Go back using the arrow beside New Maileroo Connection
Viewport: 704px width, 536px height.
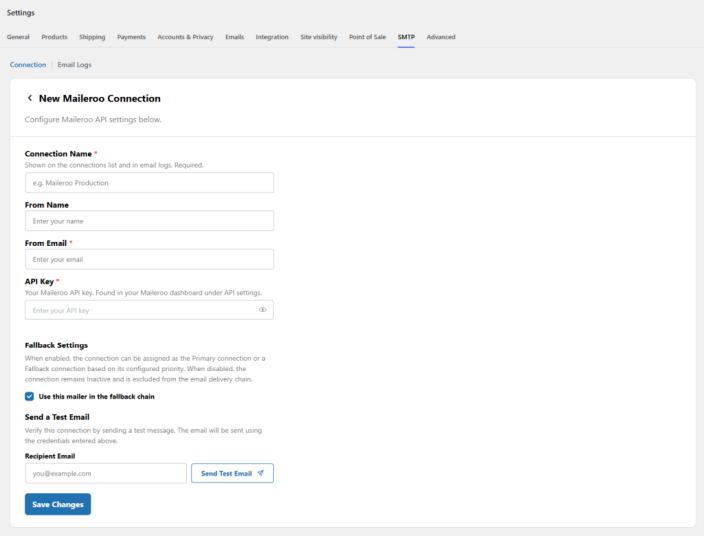coord(30,98)
